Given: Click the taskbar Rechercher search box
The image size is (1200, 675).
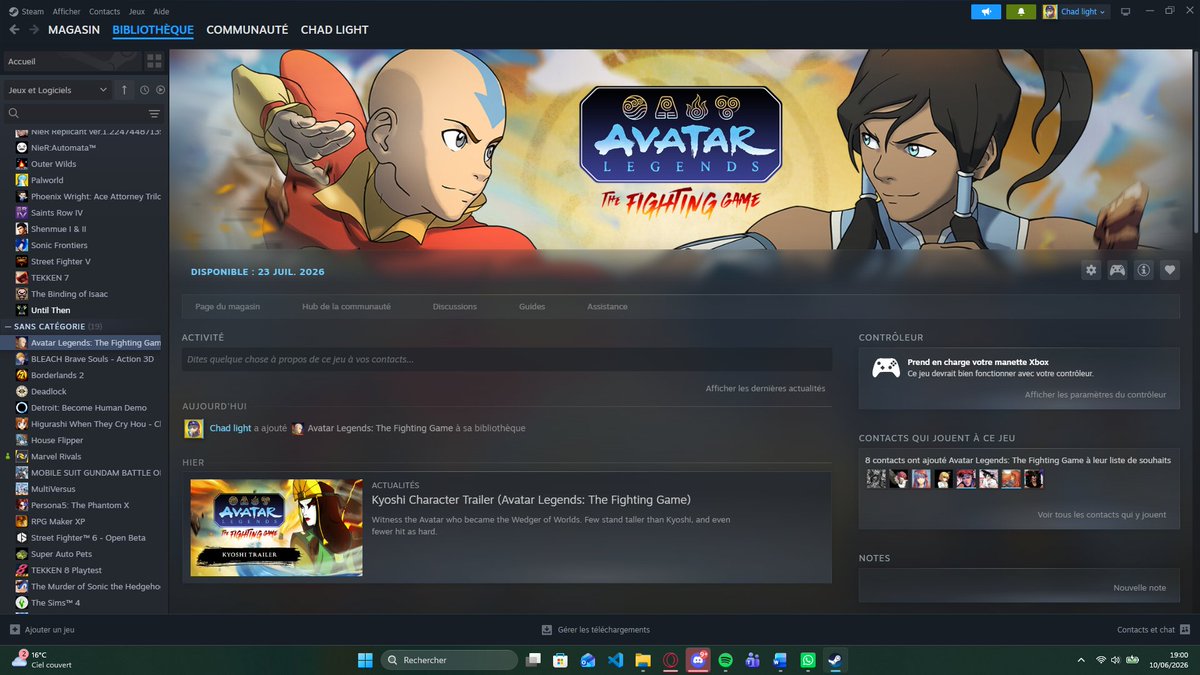Looking at the screenshot, I should (451, 660).
